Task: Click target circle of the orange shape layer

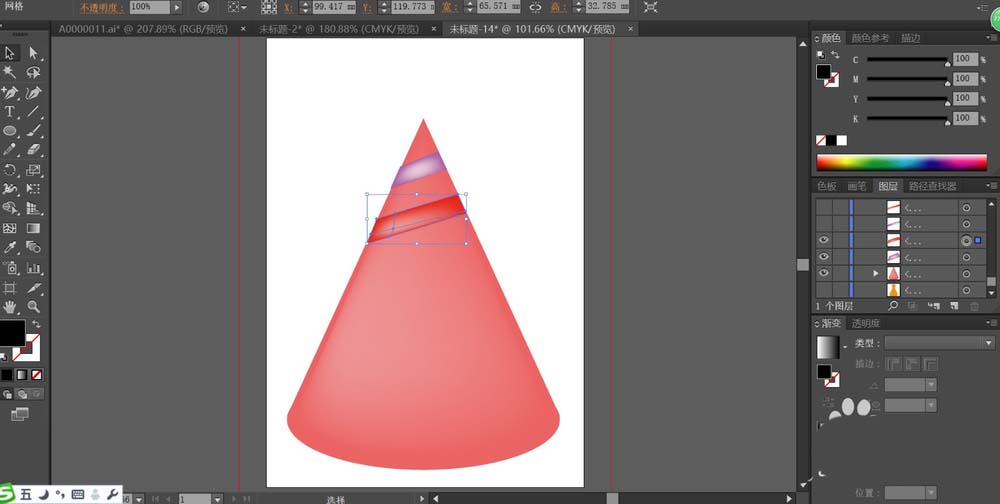Action: (x=966, y=290)
